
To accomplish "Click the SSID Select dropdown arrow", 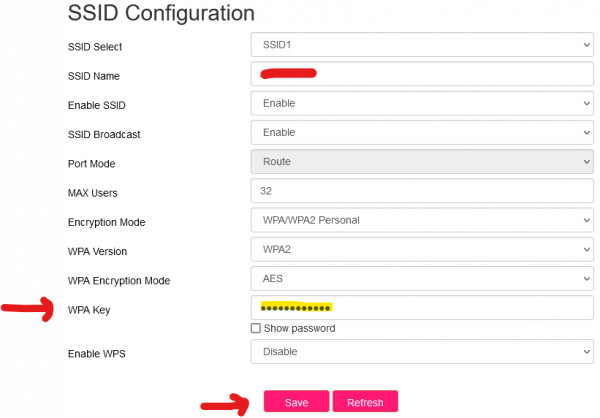I will [x=585, y=45].
